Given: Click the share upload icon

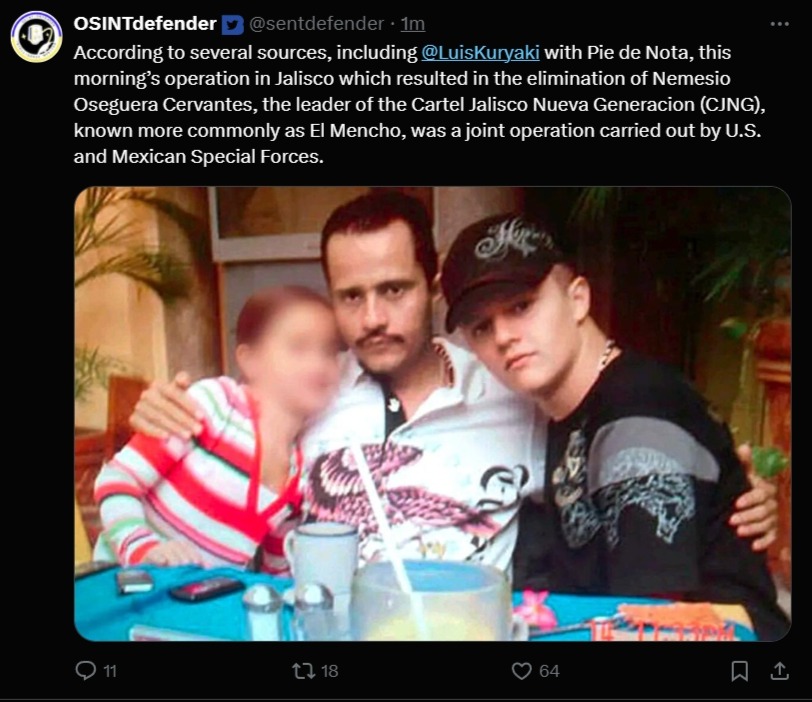Looking at the screenshot, I should pyautogui.click(x=779, y=671).
